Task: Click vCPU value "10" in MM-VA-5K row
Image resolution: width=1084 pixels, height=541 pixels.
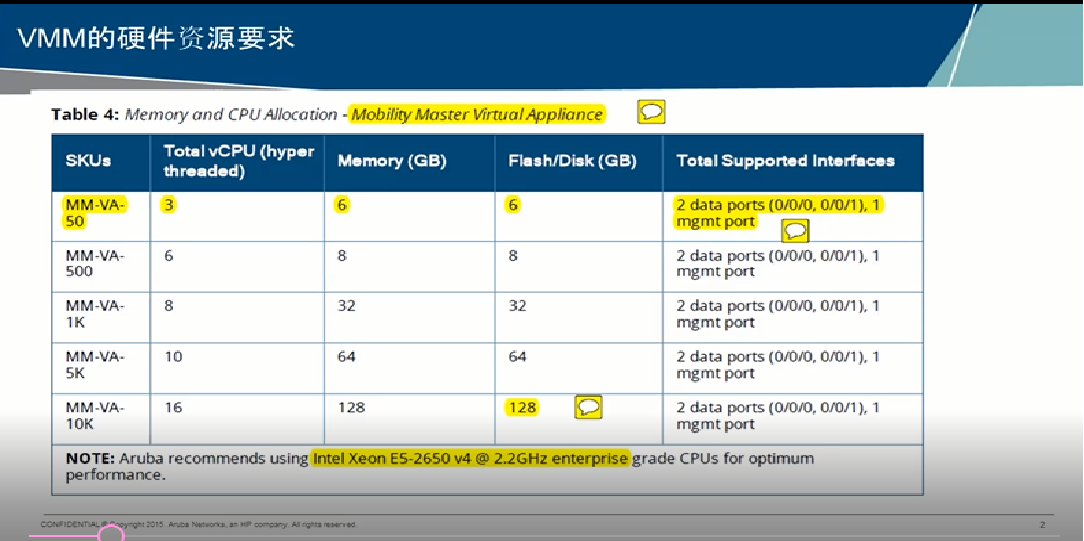Action: click(173, 357)
